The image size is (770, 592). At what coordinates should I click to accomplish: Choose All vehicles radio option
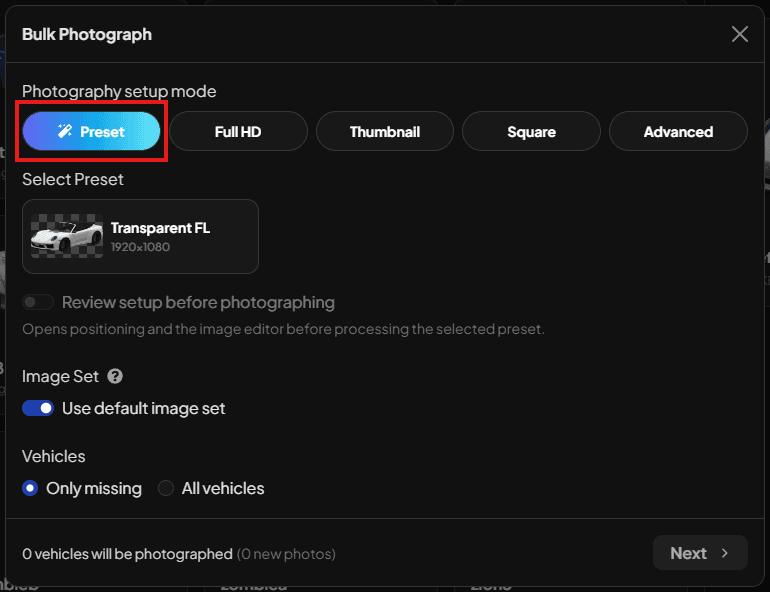click(166, 488)
